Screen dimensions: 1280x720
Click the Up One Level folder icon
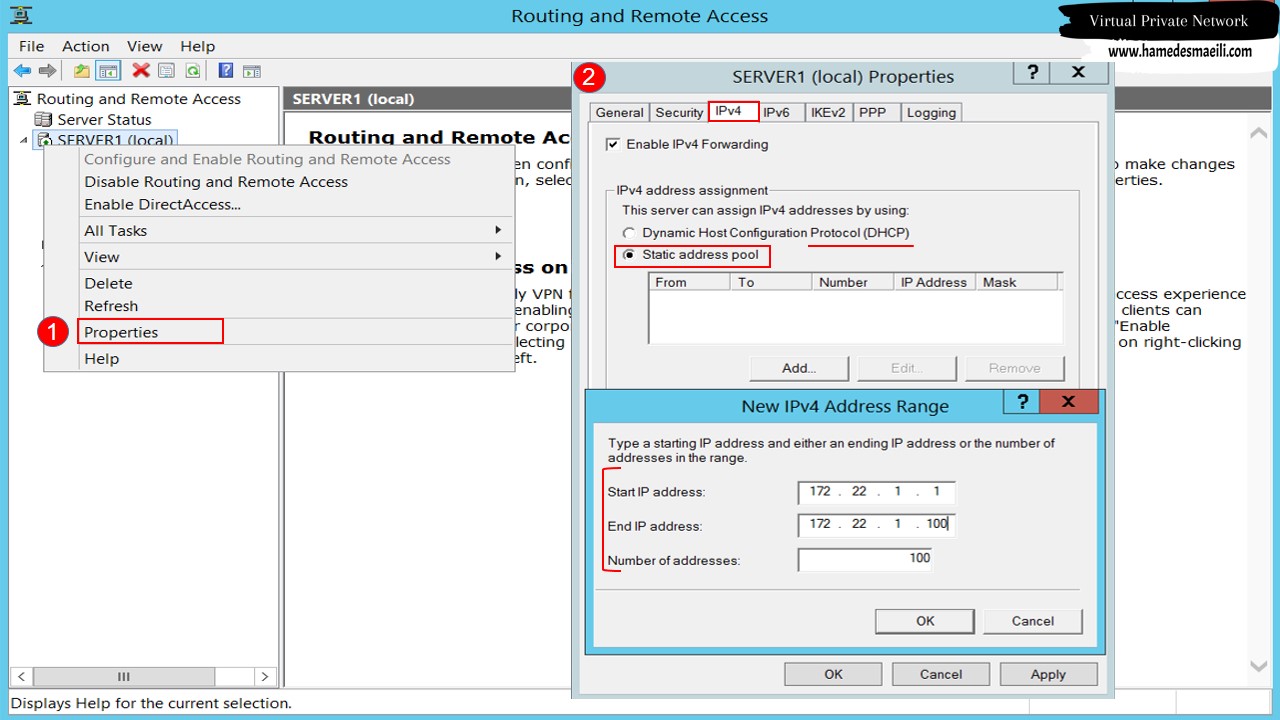pos(82,71)
